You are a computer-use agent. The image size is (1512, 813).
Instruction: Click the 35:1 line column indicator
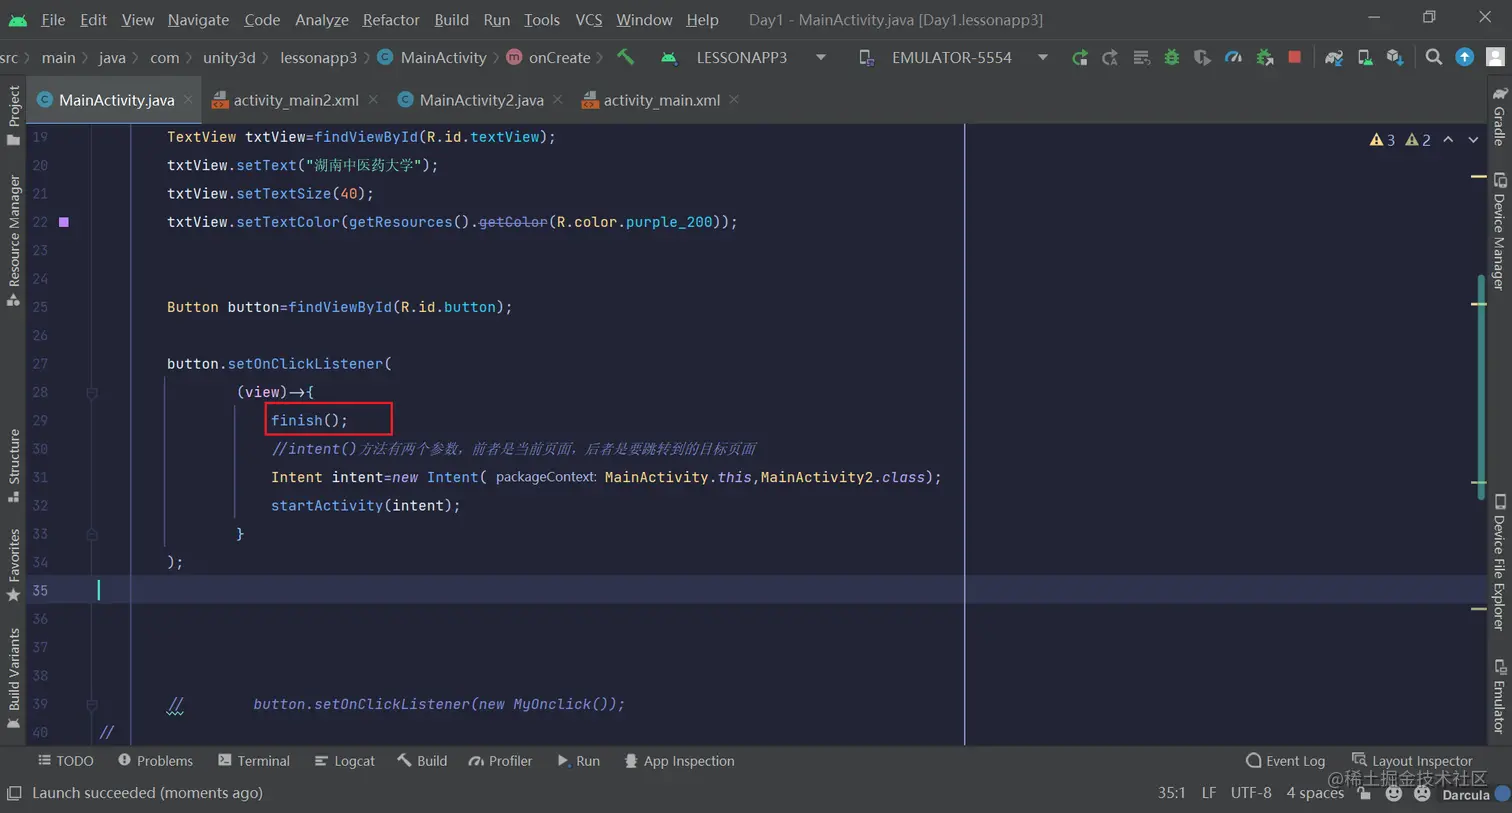[1171, 793]
